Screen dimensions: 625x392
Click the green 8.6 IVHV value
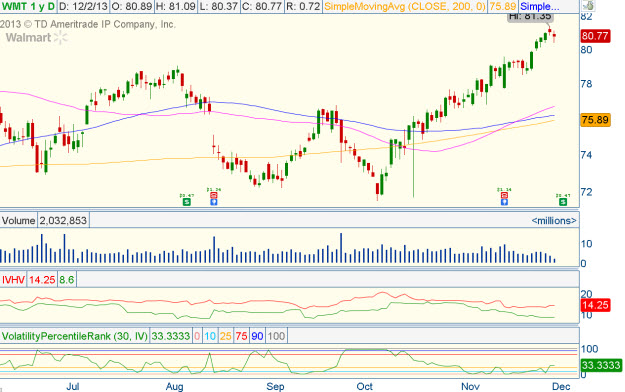[x=67, y=280]
